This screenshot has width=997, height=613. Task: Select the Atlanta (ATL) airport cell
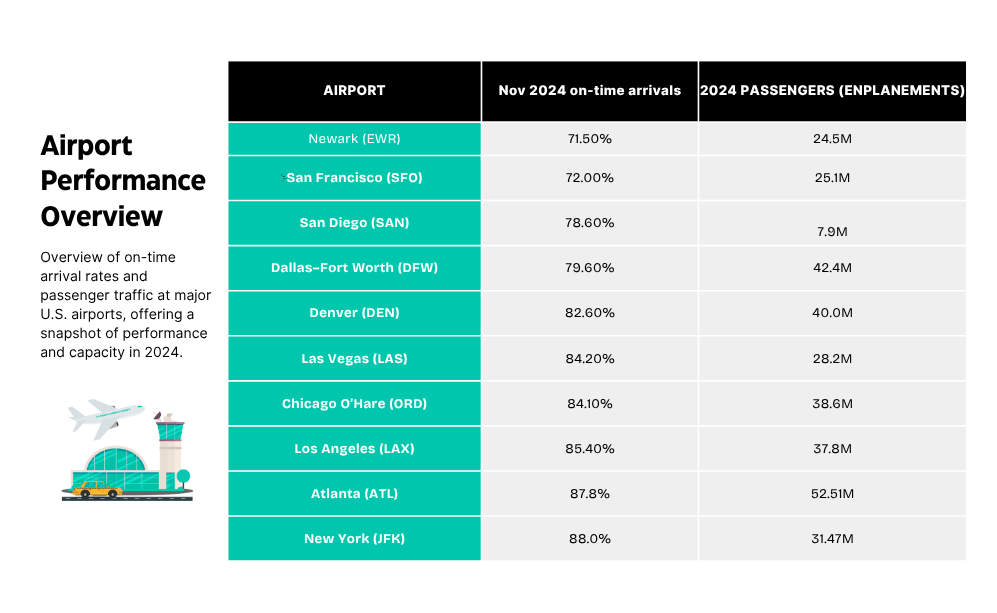point(354,494)
